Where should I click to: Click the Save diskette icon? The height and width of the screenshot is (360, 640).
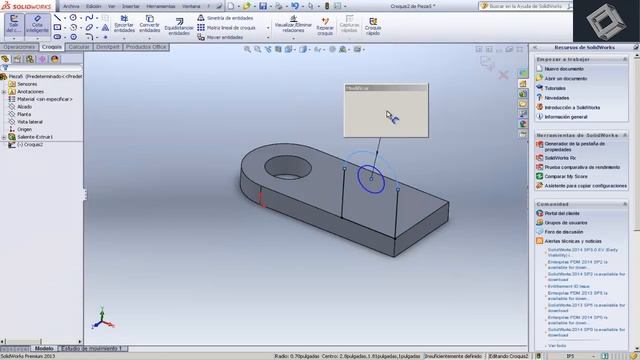coord(263,6)
